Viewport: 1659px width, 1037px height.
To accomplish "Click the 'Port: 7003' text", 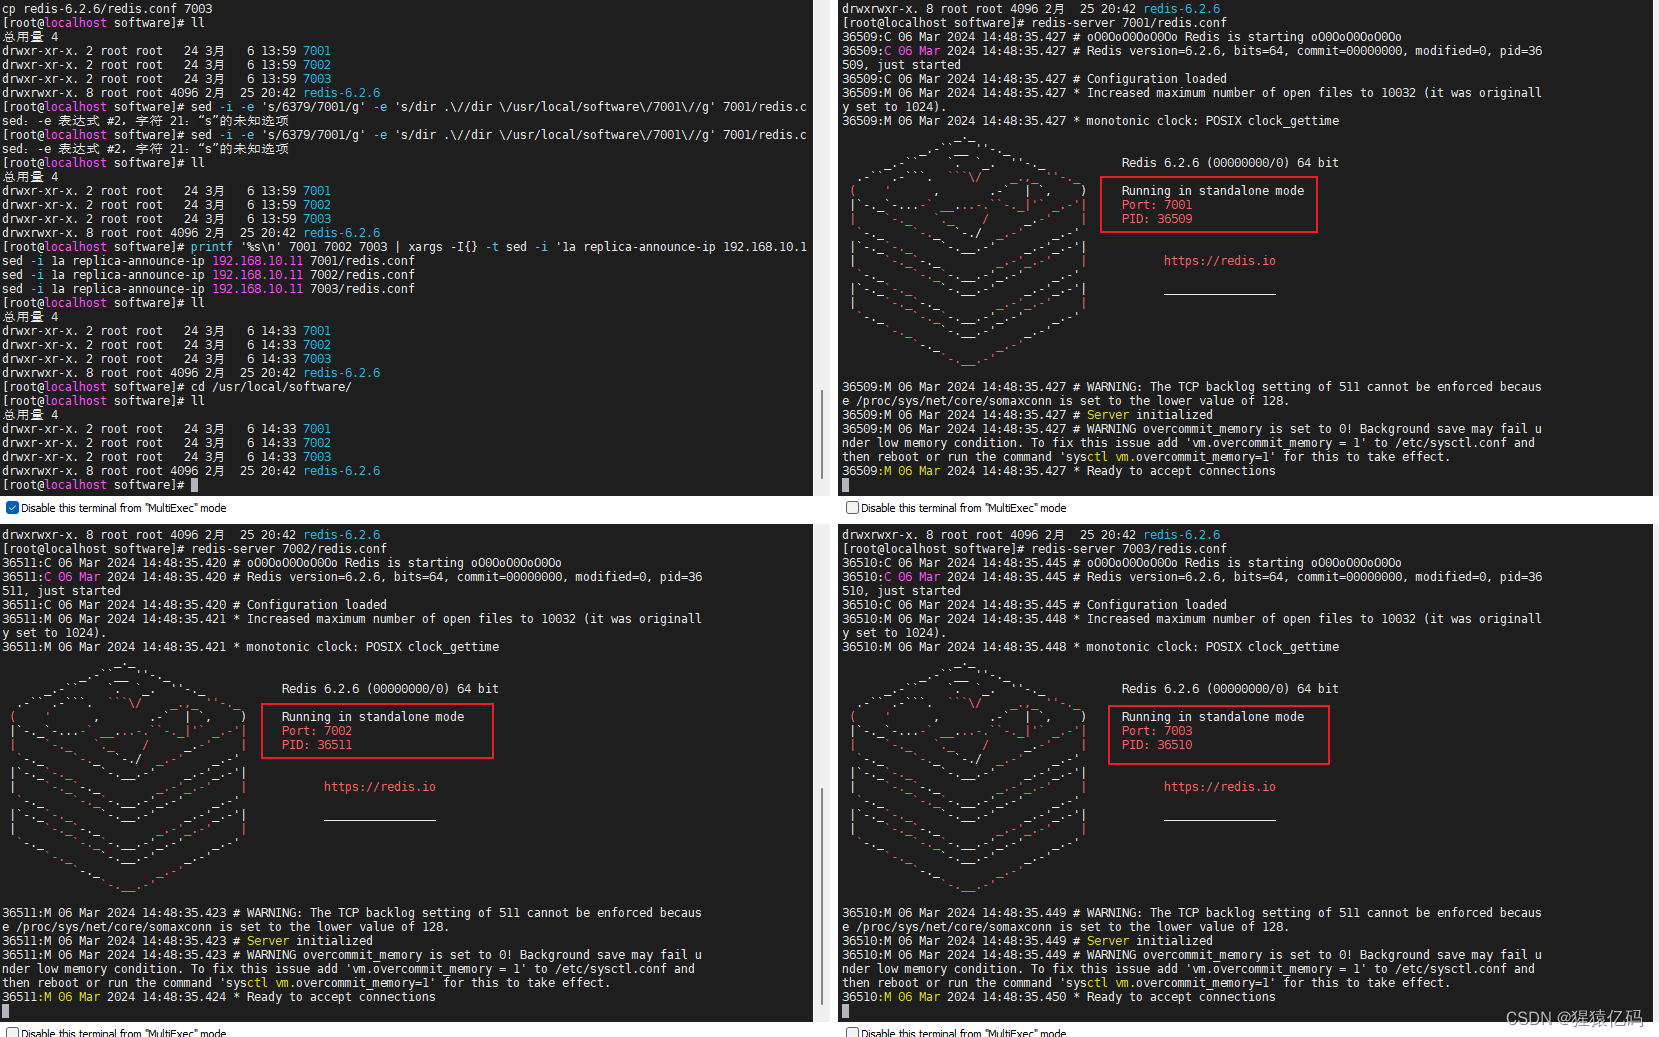I will [1156, 731].
